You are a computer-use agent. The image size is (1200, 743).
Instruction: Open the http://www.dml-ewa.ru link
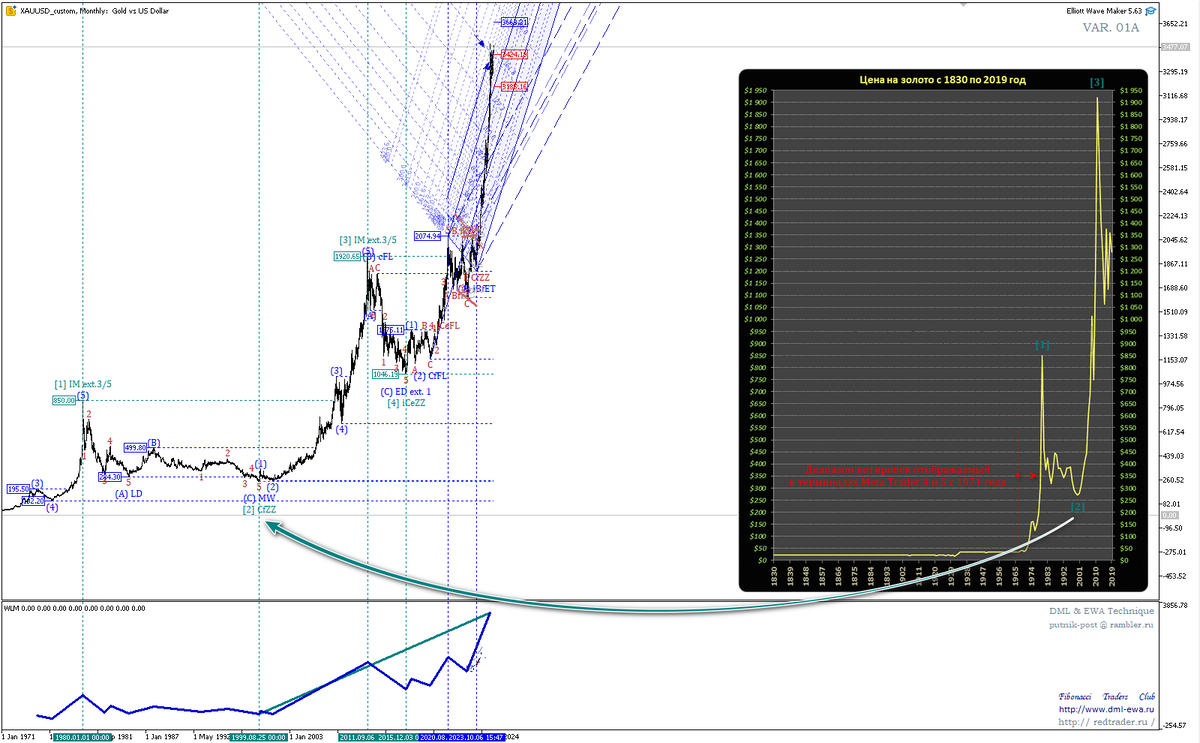[1106, 709]
